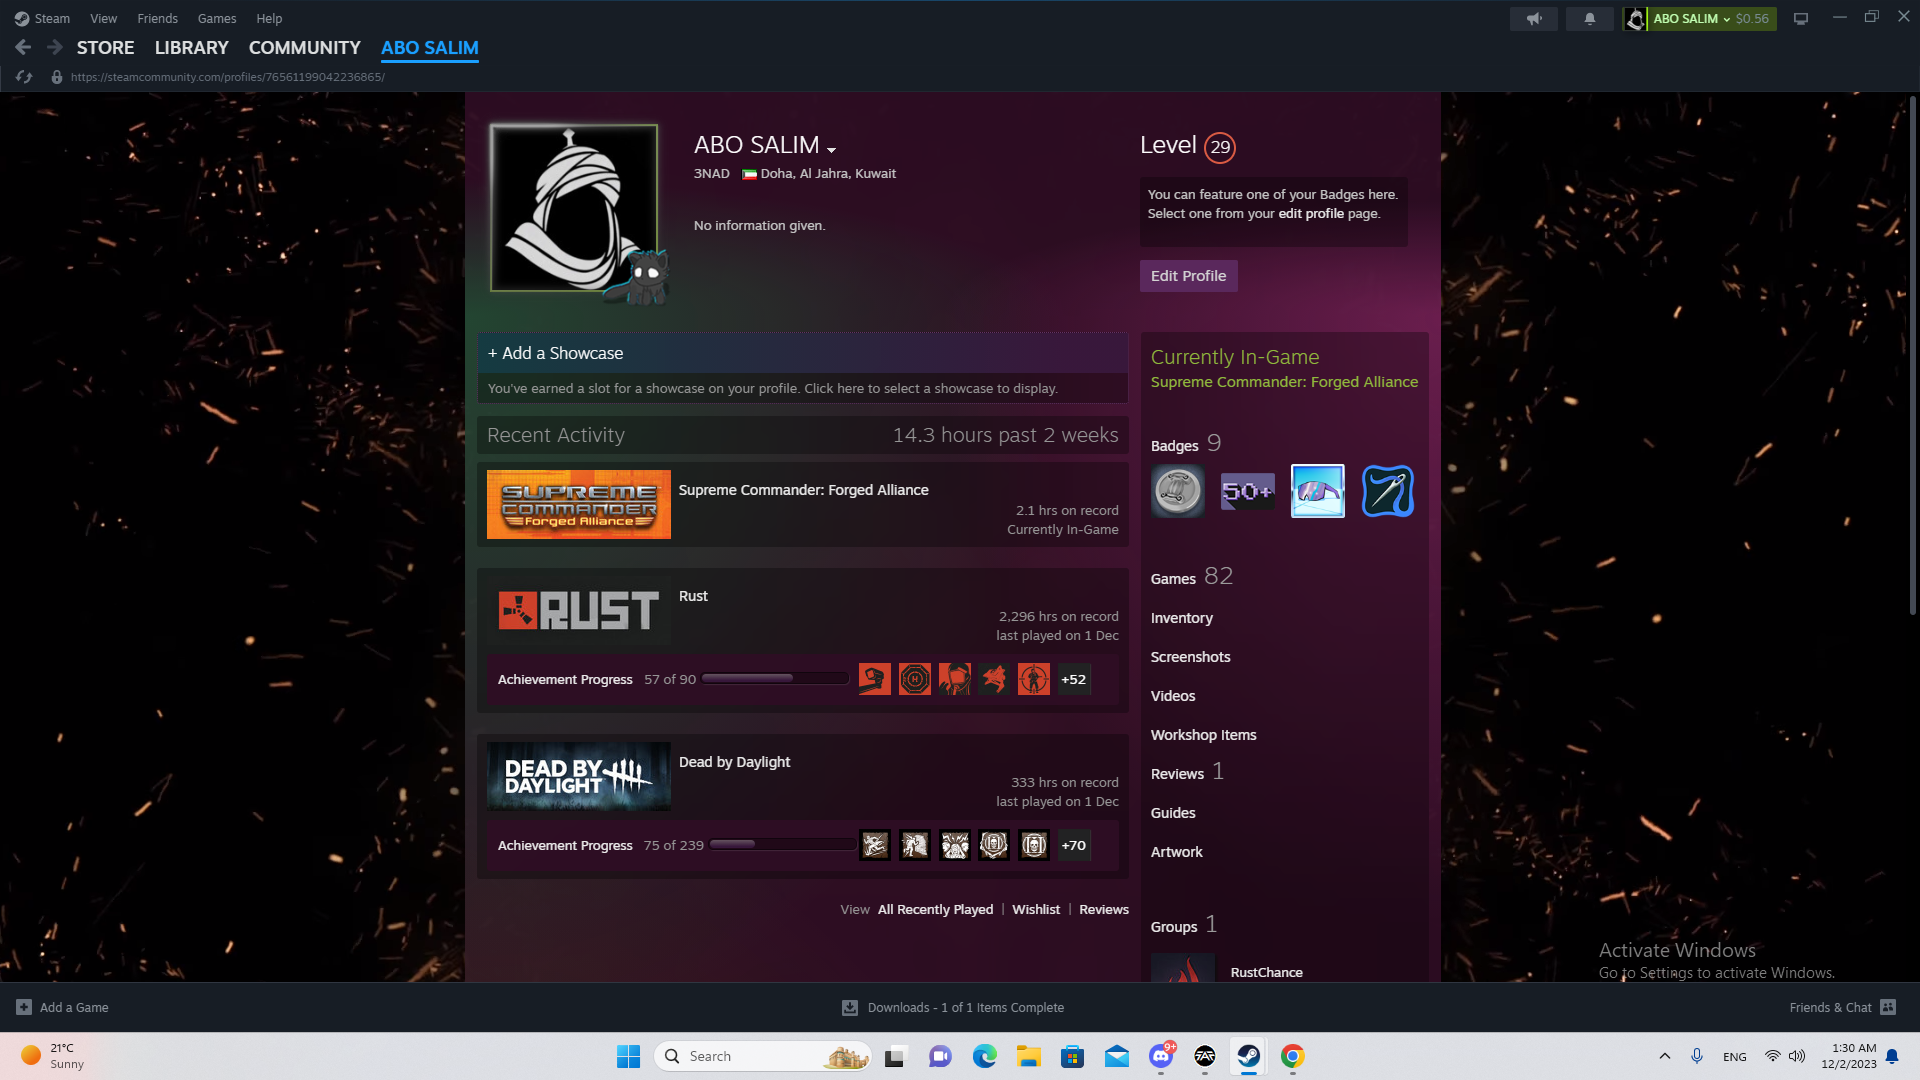Open the Wishlist link

pyautogui.click(x=1036, y=909)
